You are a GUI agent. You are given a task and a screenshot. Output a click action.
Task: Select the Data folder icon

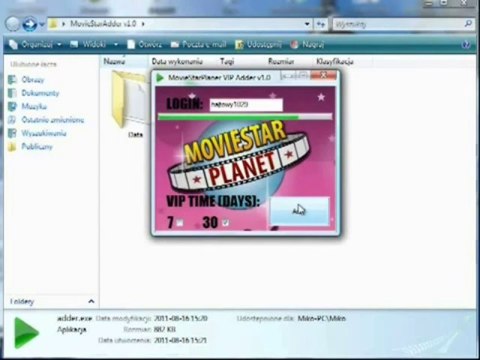pos(130,100)
